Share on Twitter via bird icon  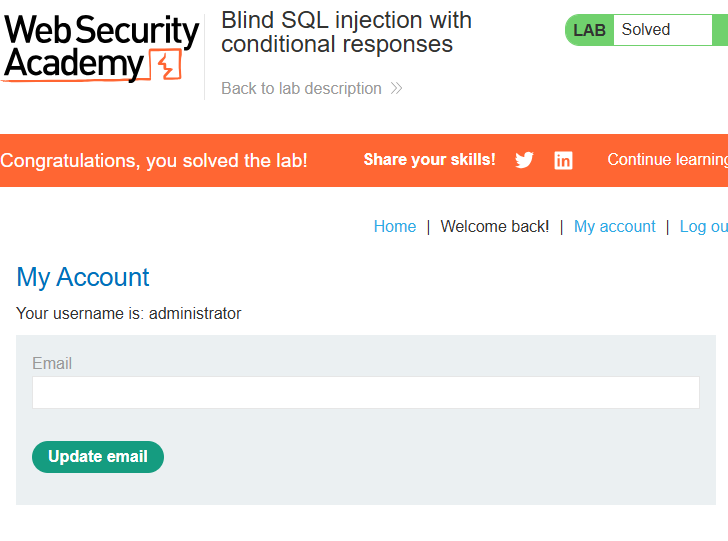(x=524, y=160)
